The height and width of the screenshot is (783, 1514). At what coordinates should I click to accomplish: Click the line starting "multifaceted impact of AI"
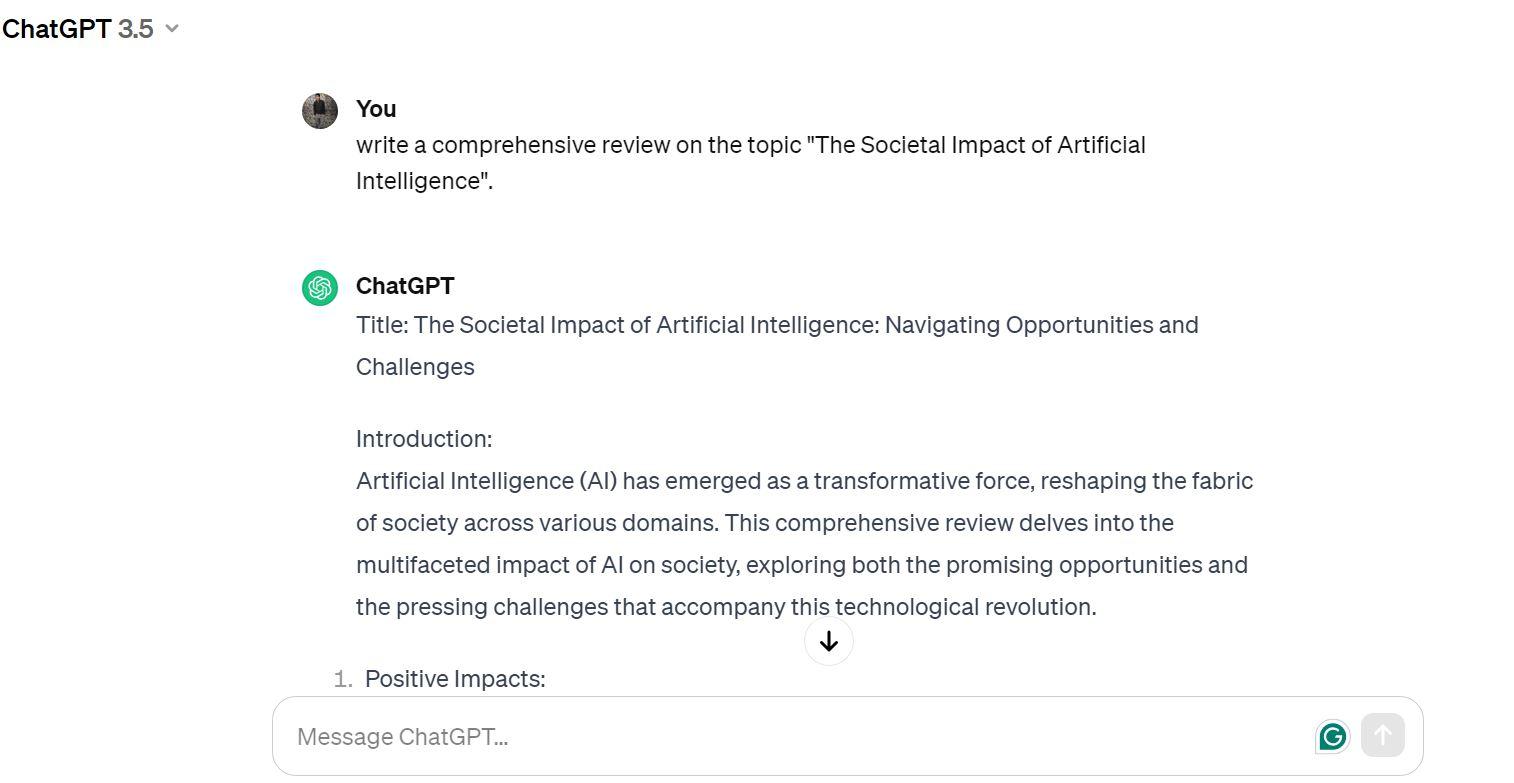pyautogui.click(x=801, y=565)
